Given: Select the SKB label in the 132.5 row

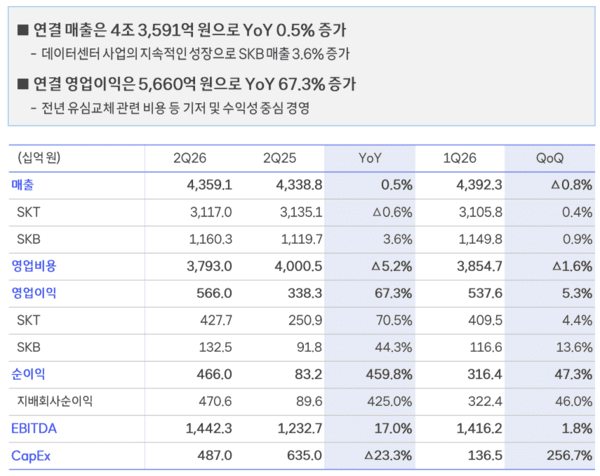Looking at the screenshot, I should coord(29,347).
